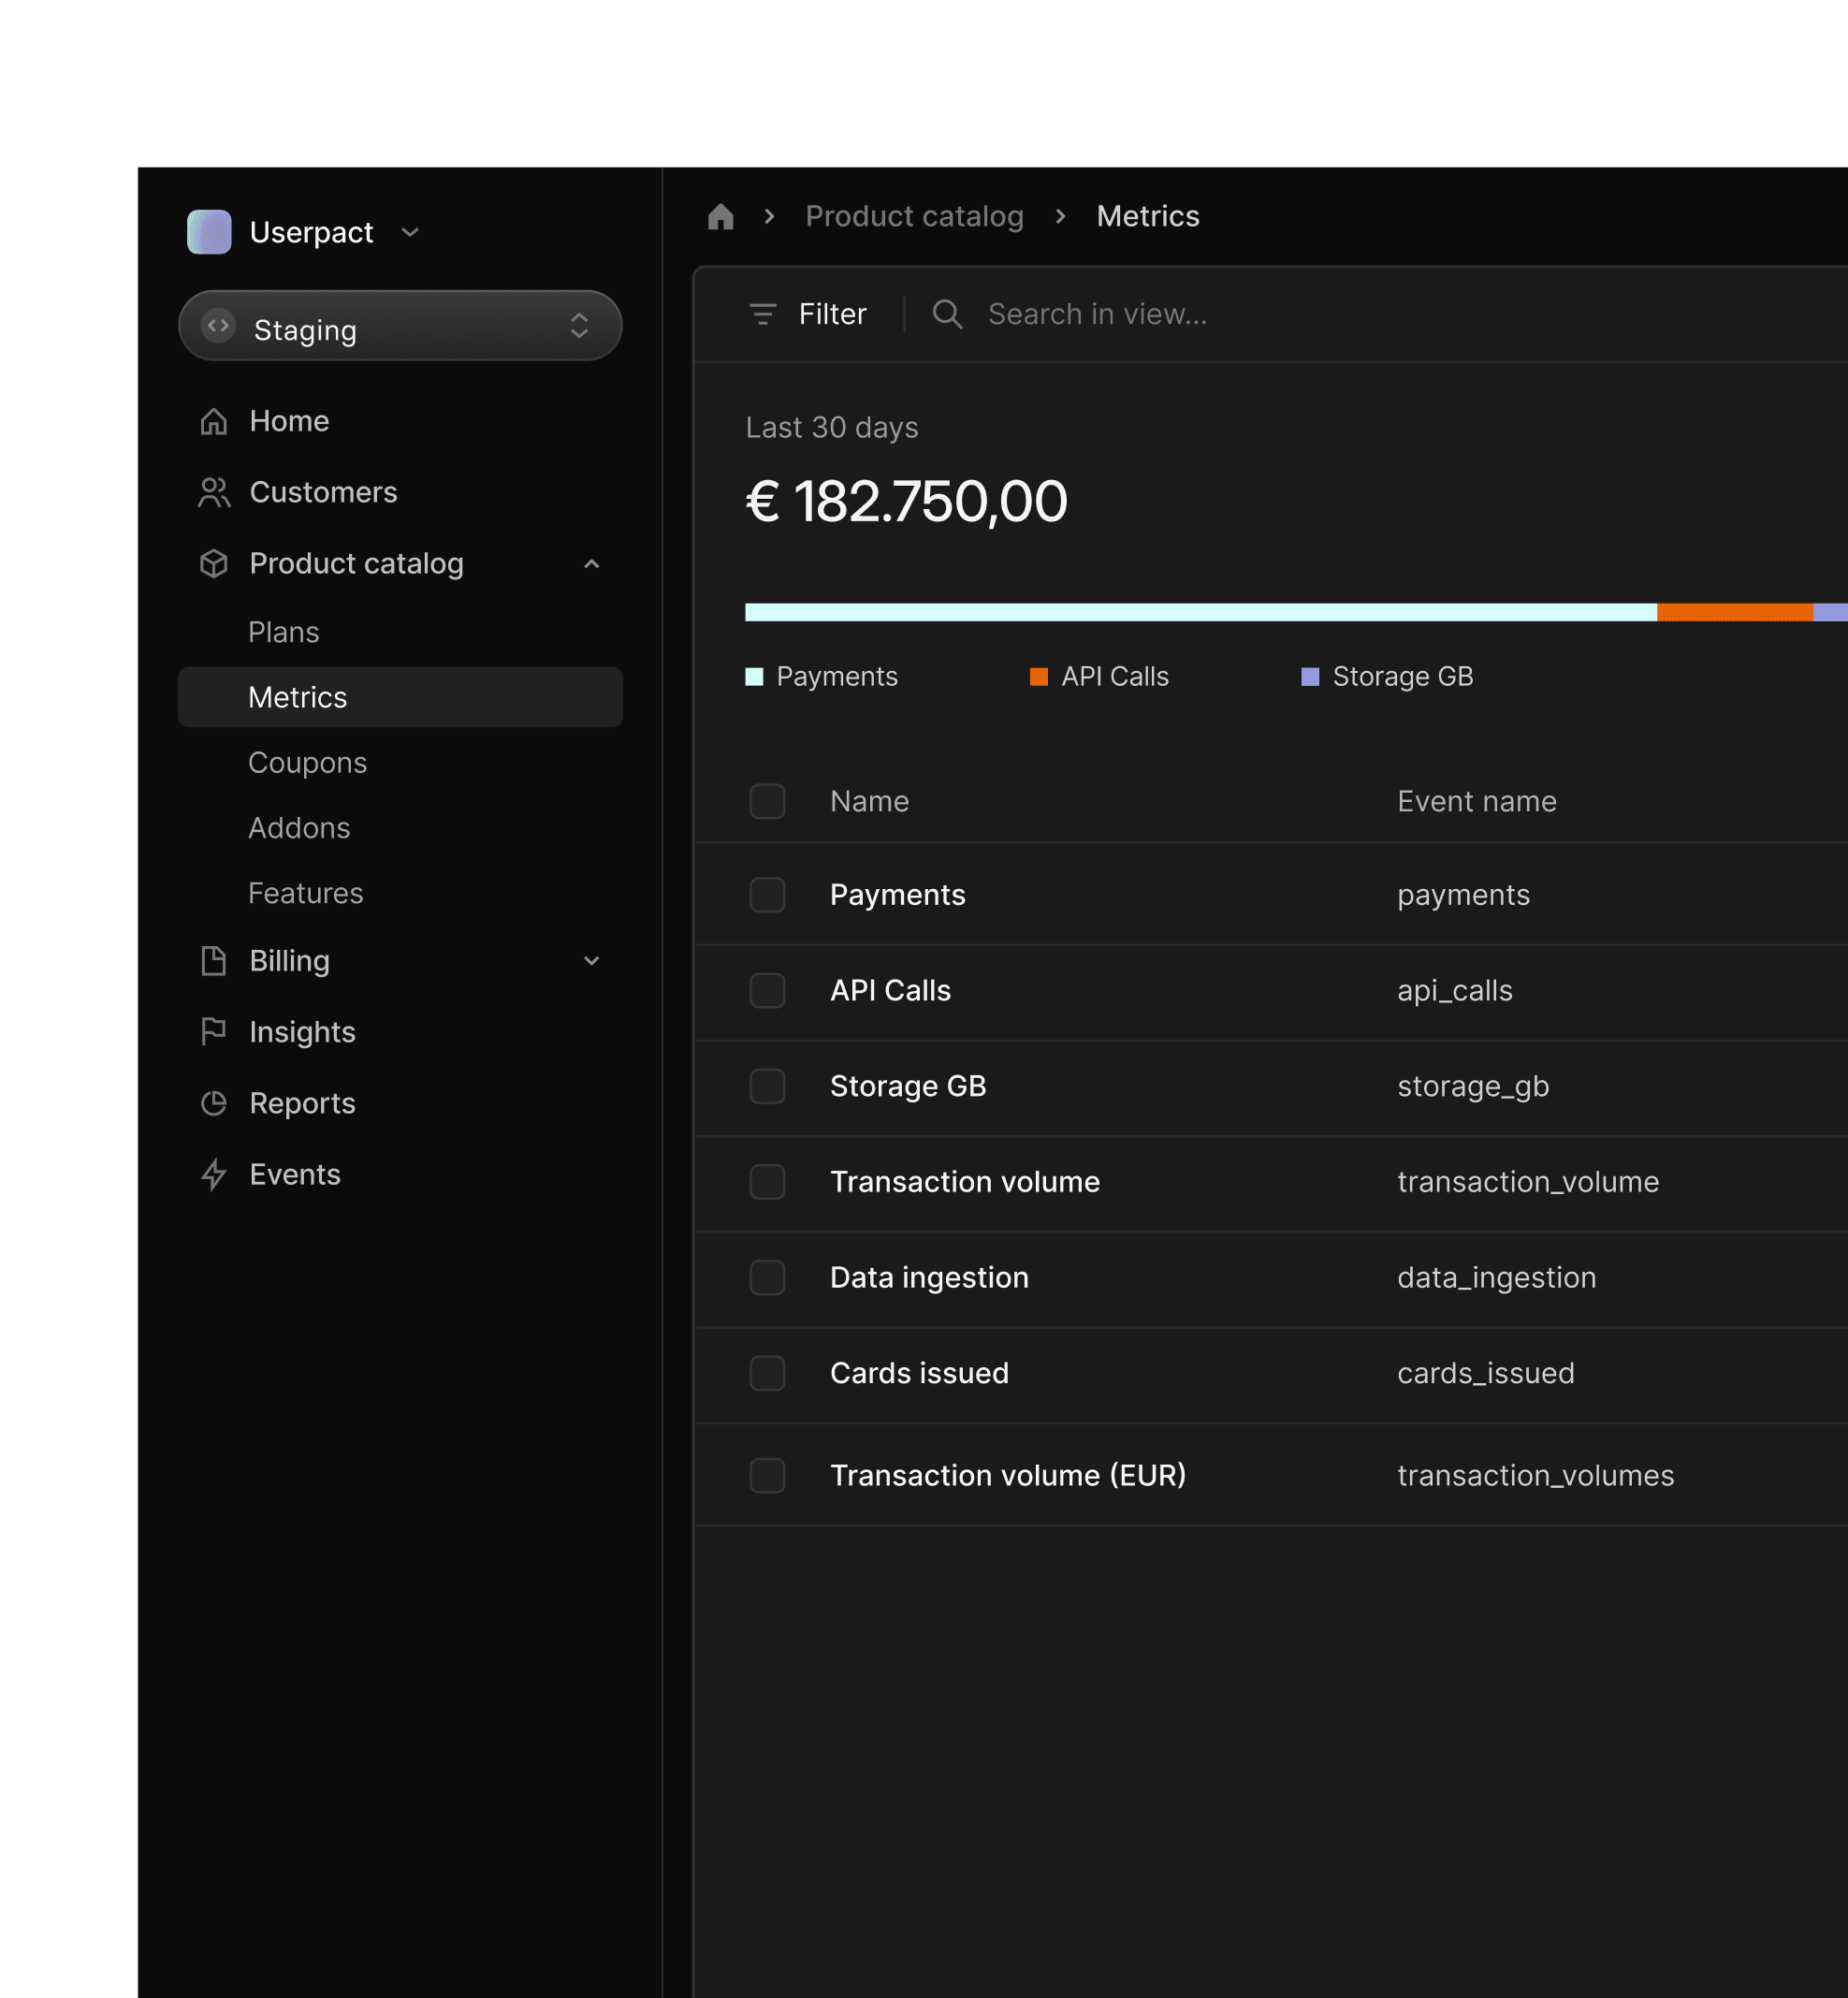The image size is (1848, 1998).
Task: Go to the Plans submenu item
Action: click(x=283, y=632)
